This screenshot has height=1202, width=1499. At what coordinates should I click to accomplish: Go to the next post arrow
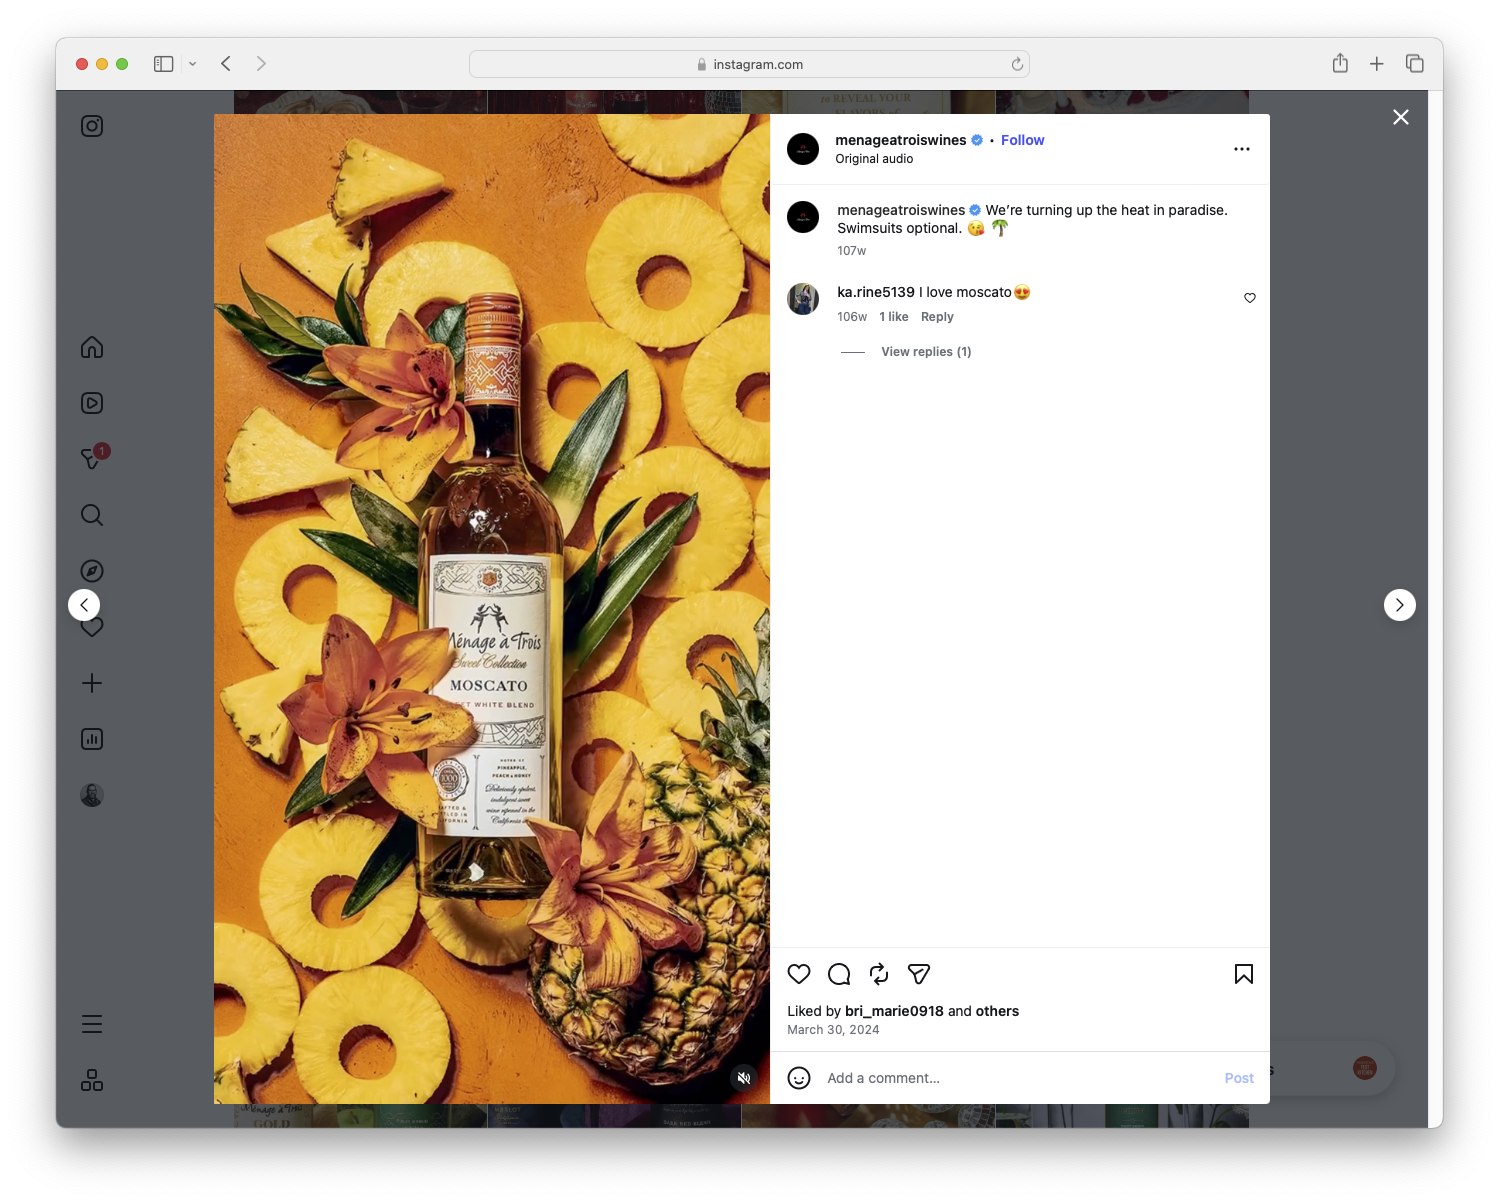[1400, 605]
